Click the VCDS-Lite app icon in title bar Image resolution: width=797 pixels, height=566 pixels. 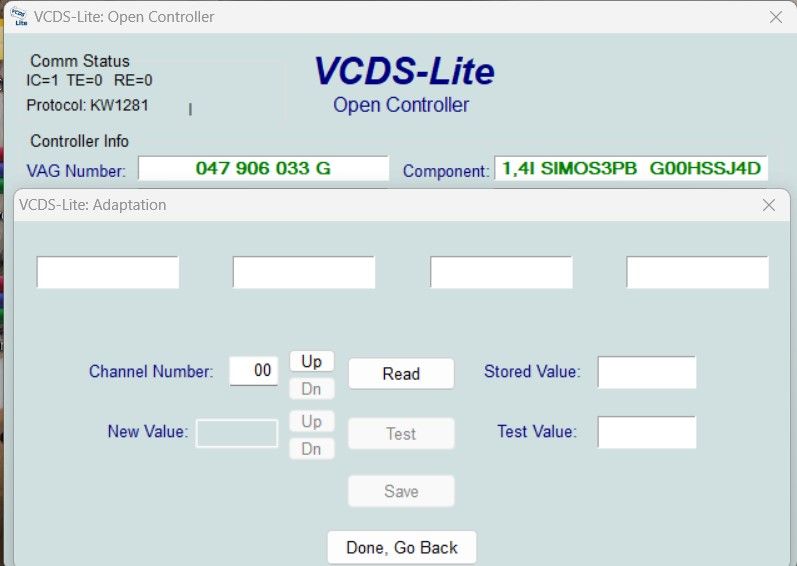19,16
